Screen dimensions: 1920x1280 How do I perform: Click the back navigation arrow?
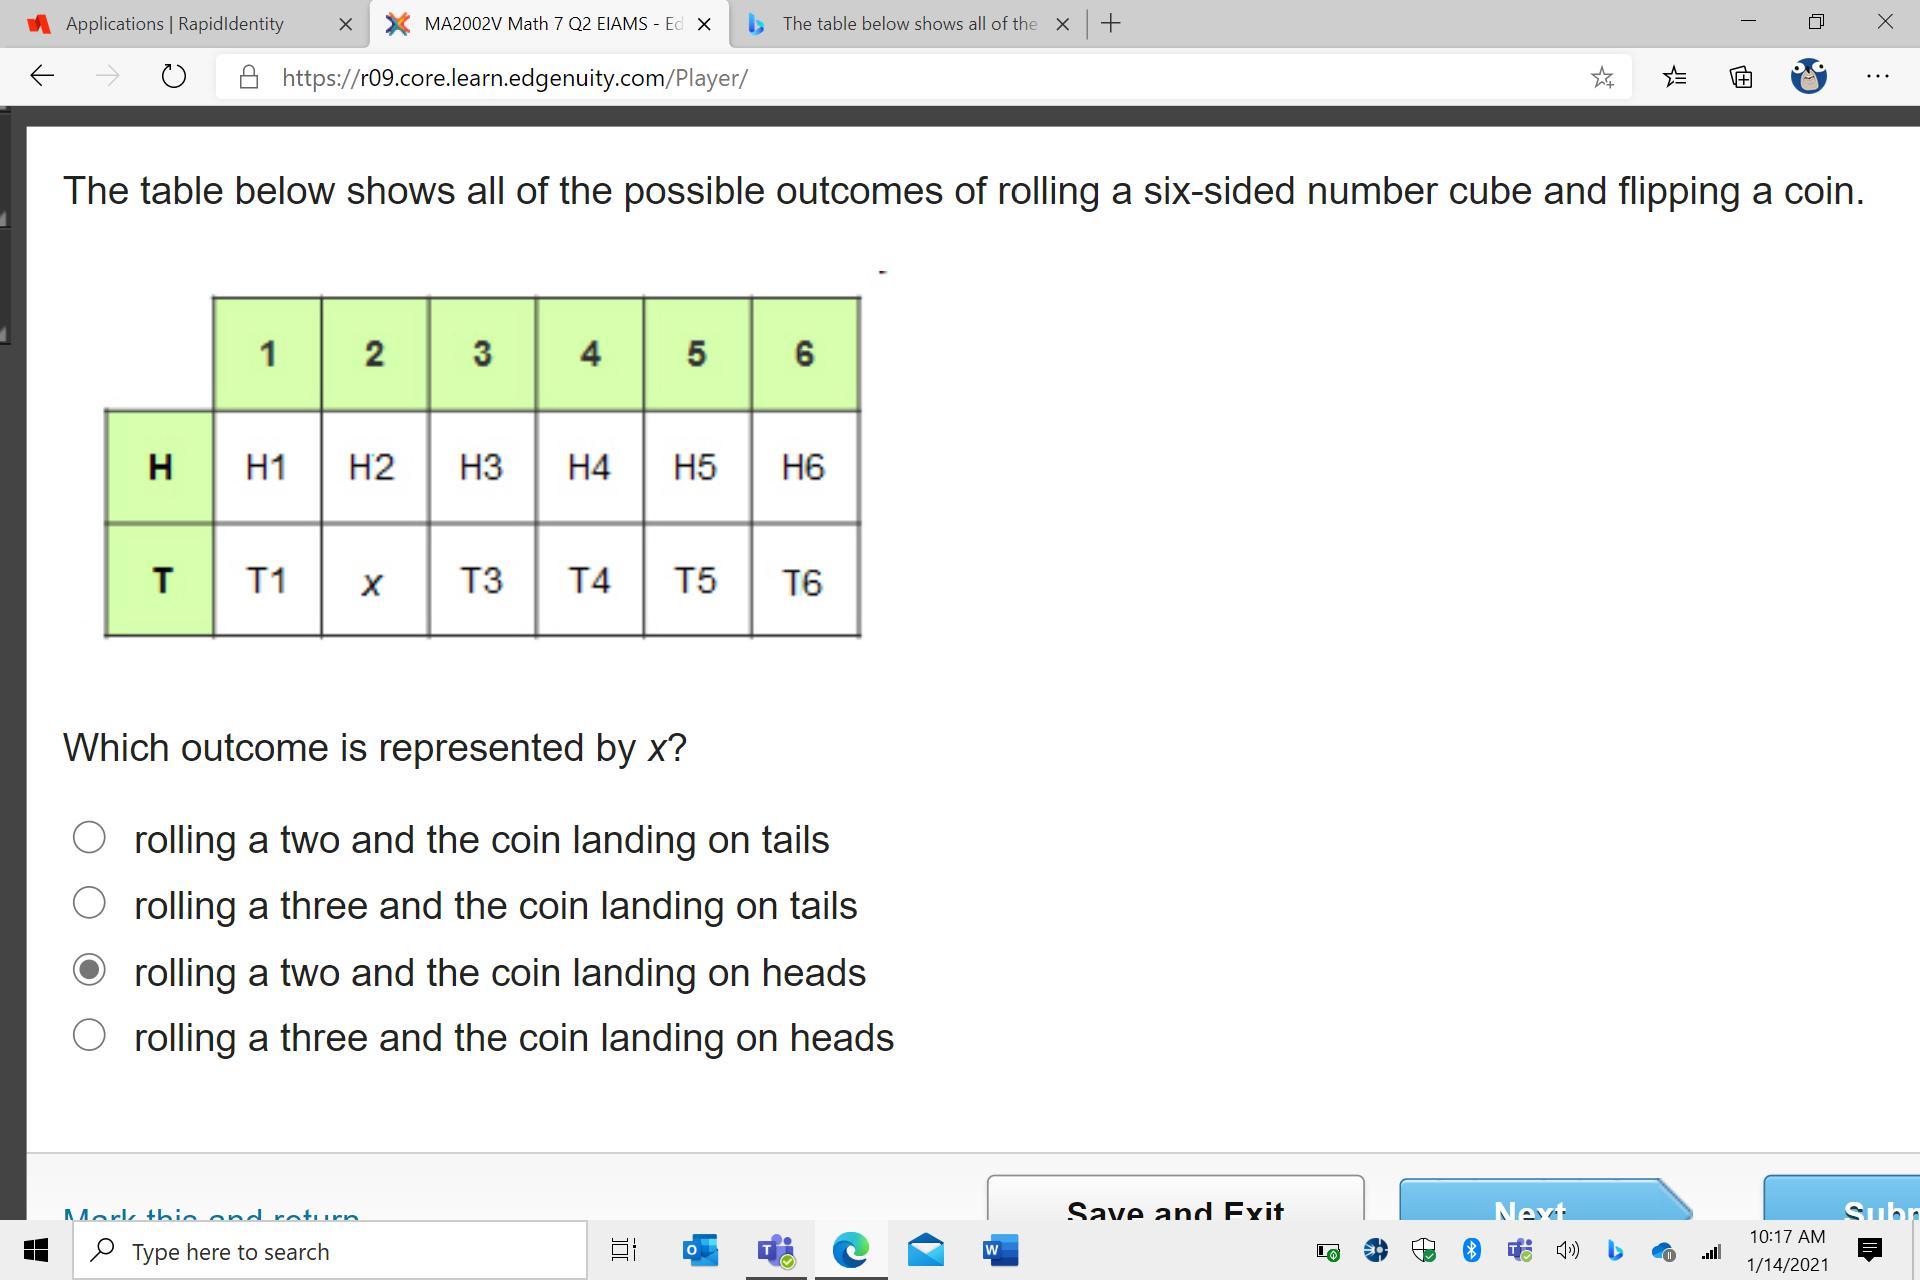click(x=42, y=77)
